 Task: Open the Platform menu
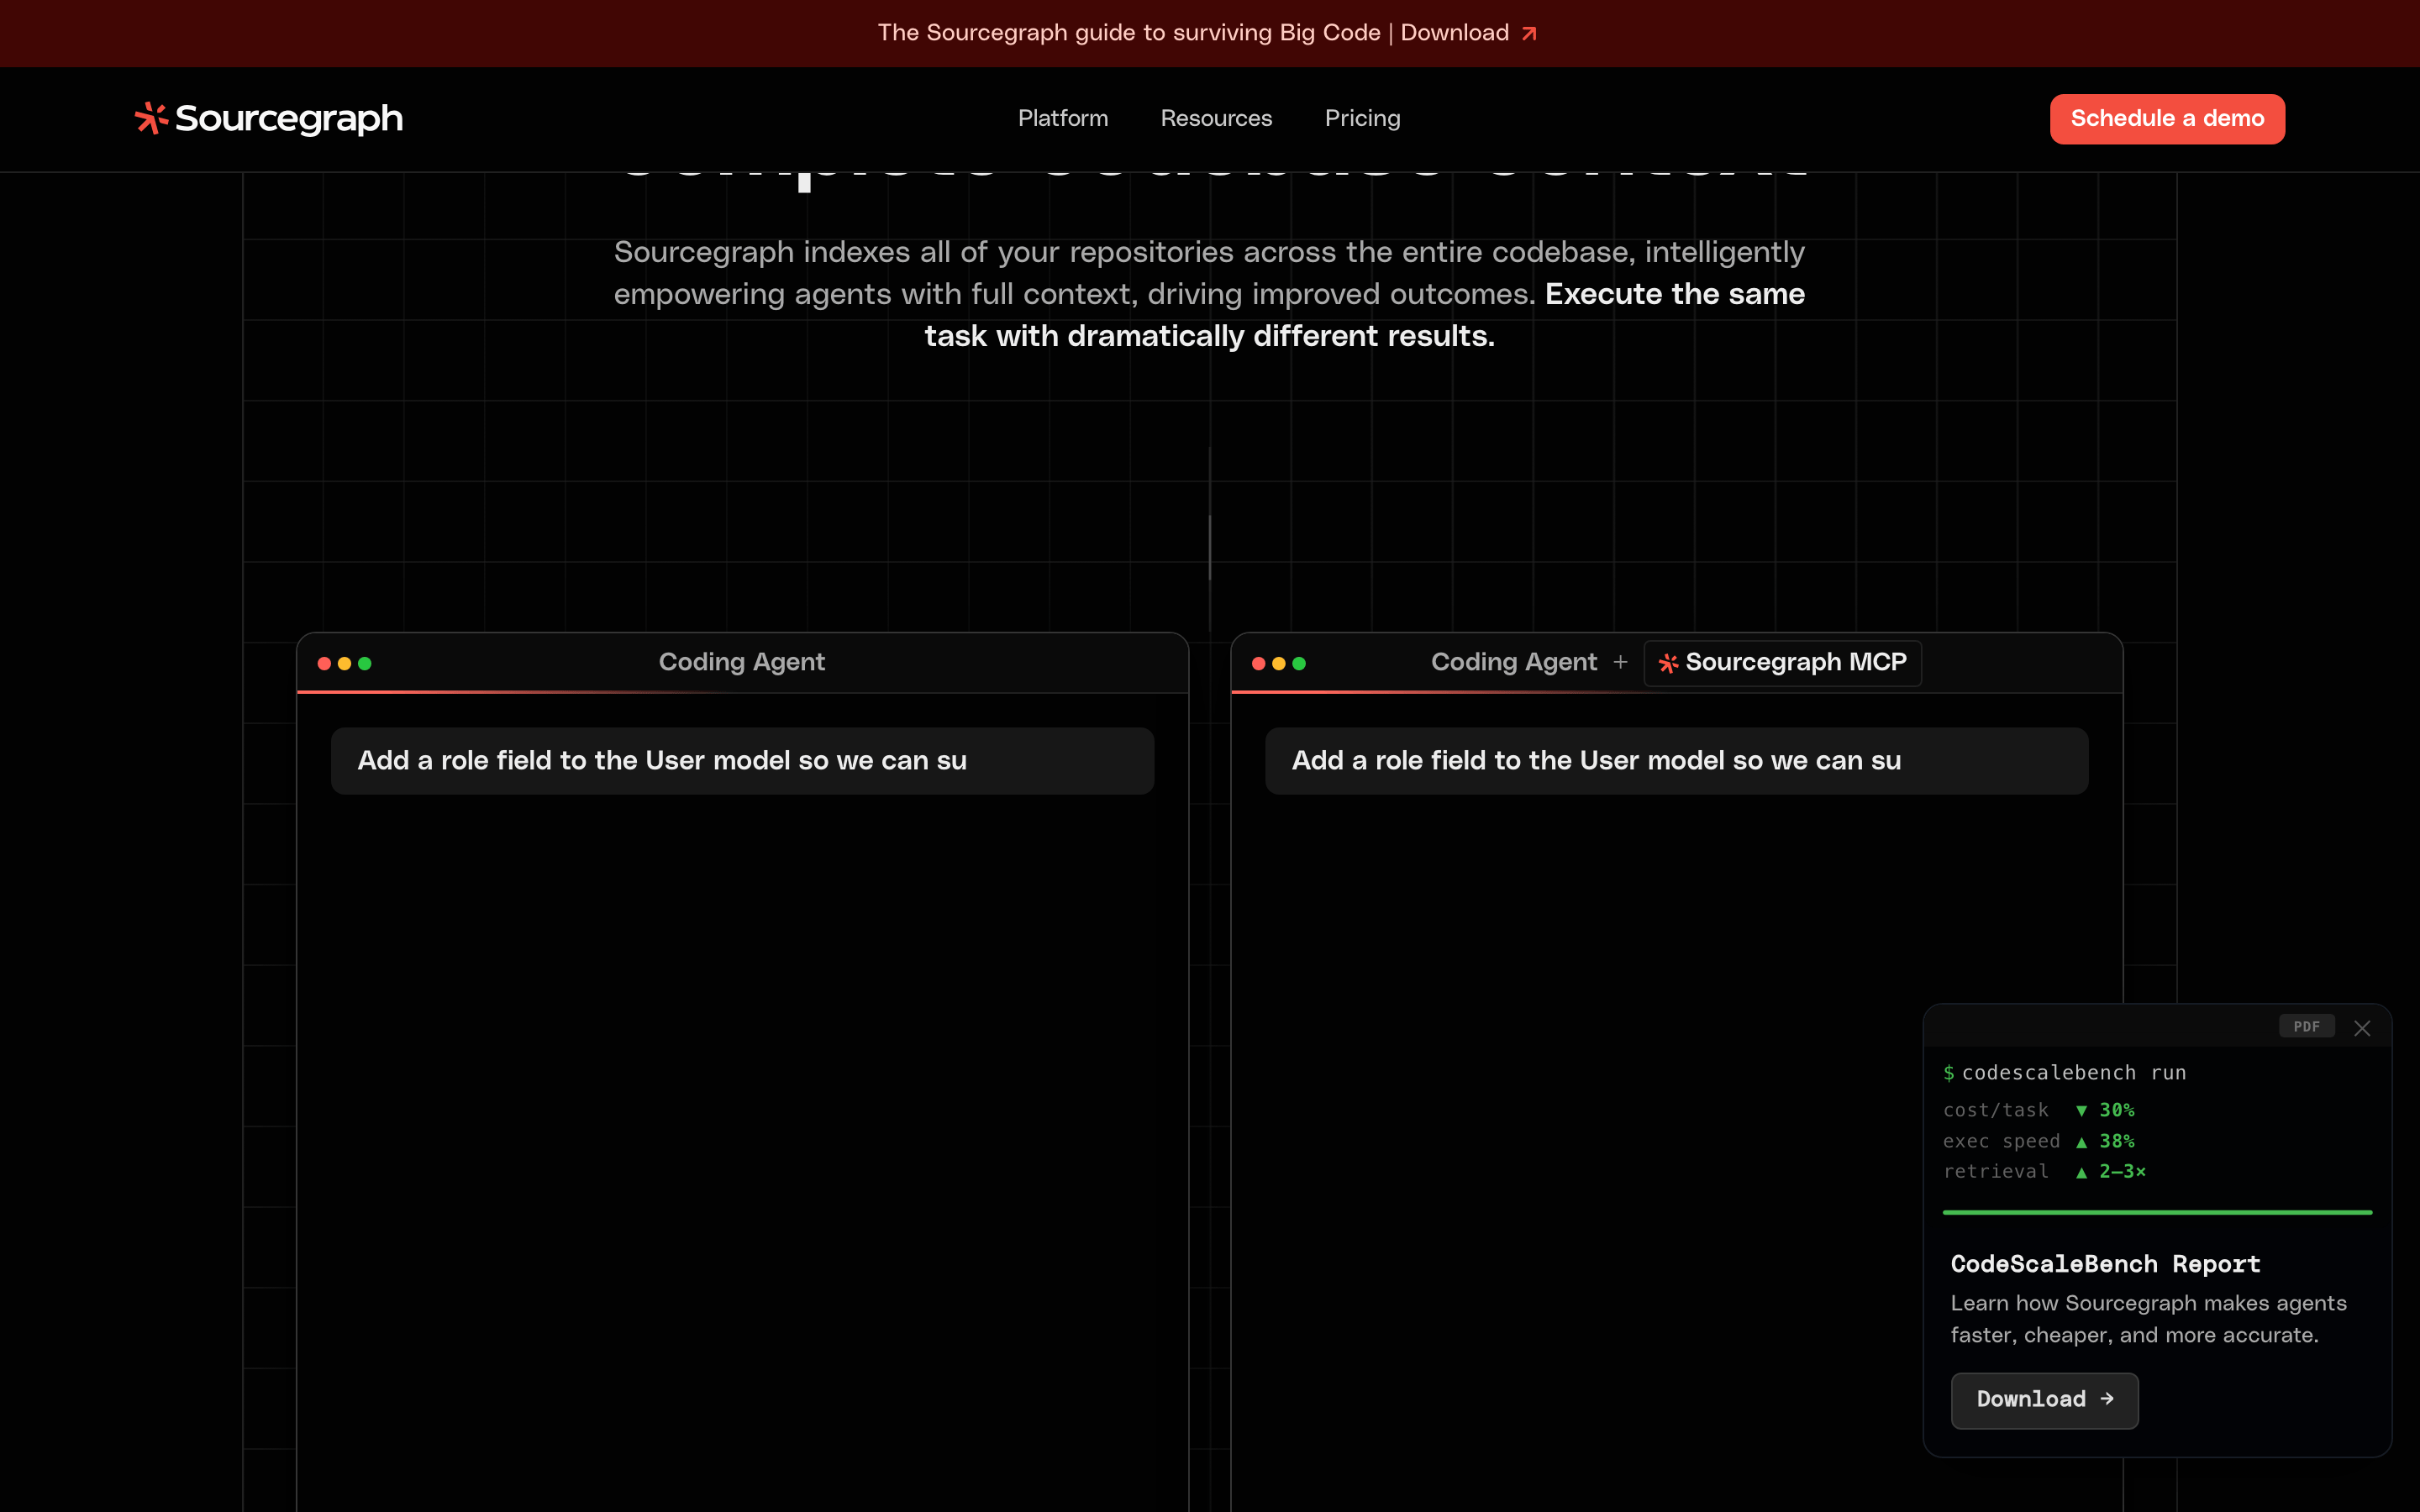[x=1063, y=118]
